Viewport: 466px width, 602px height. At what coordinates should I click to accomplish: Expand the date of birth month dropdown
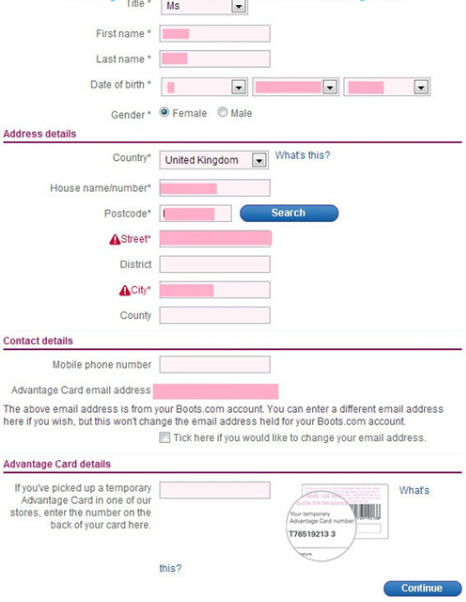[296, 87]
